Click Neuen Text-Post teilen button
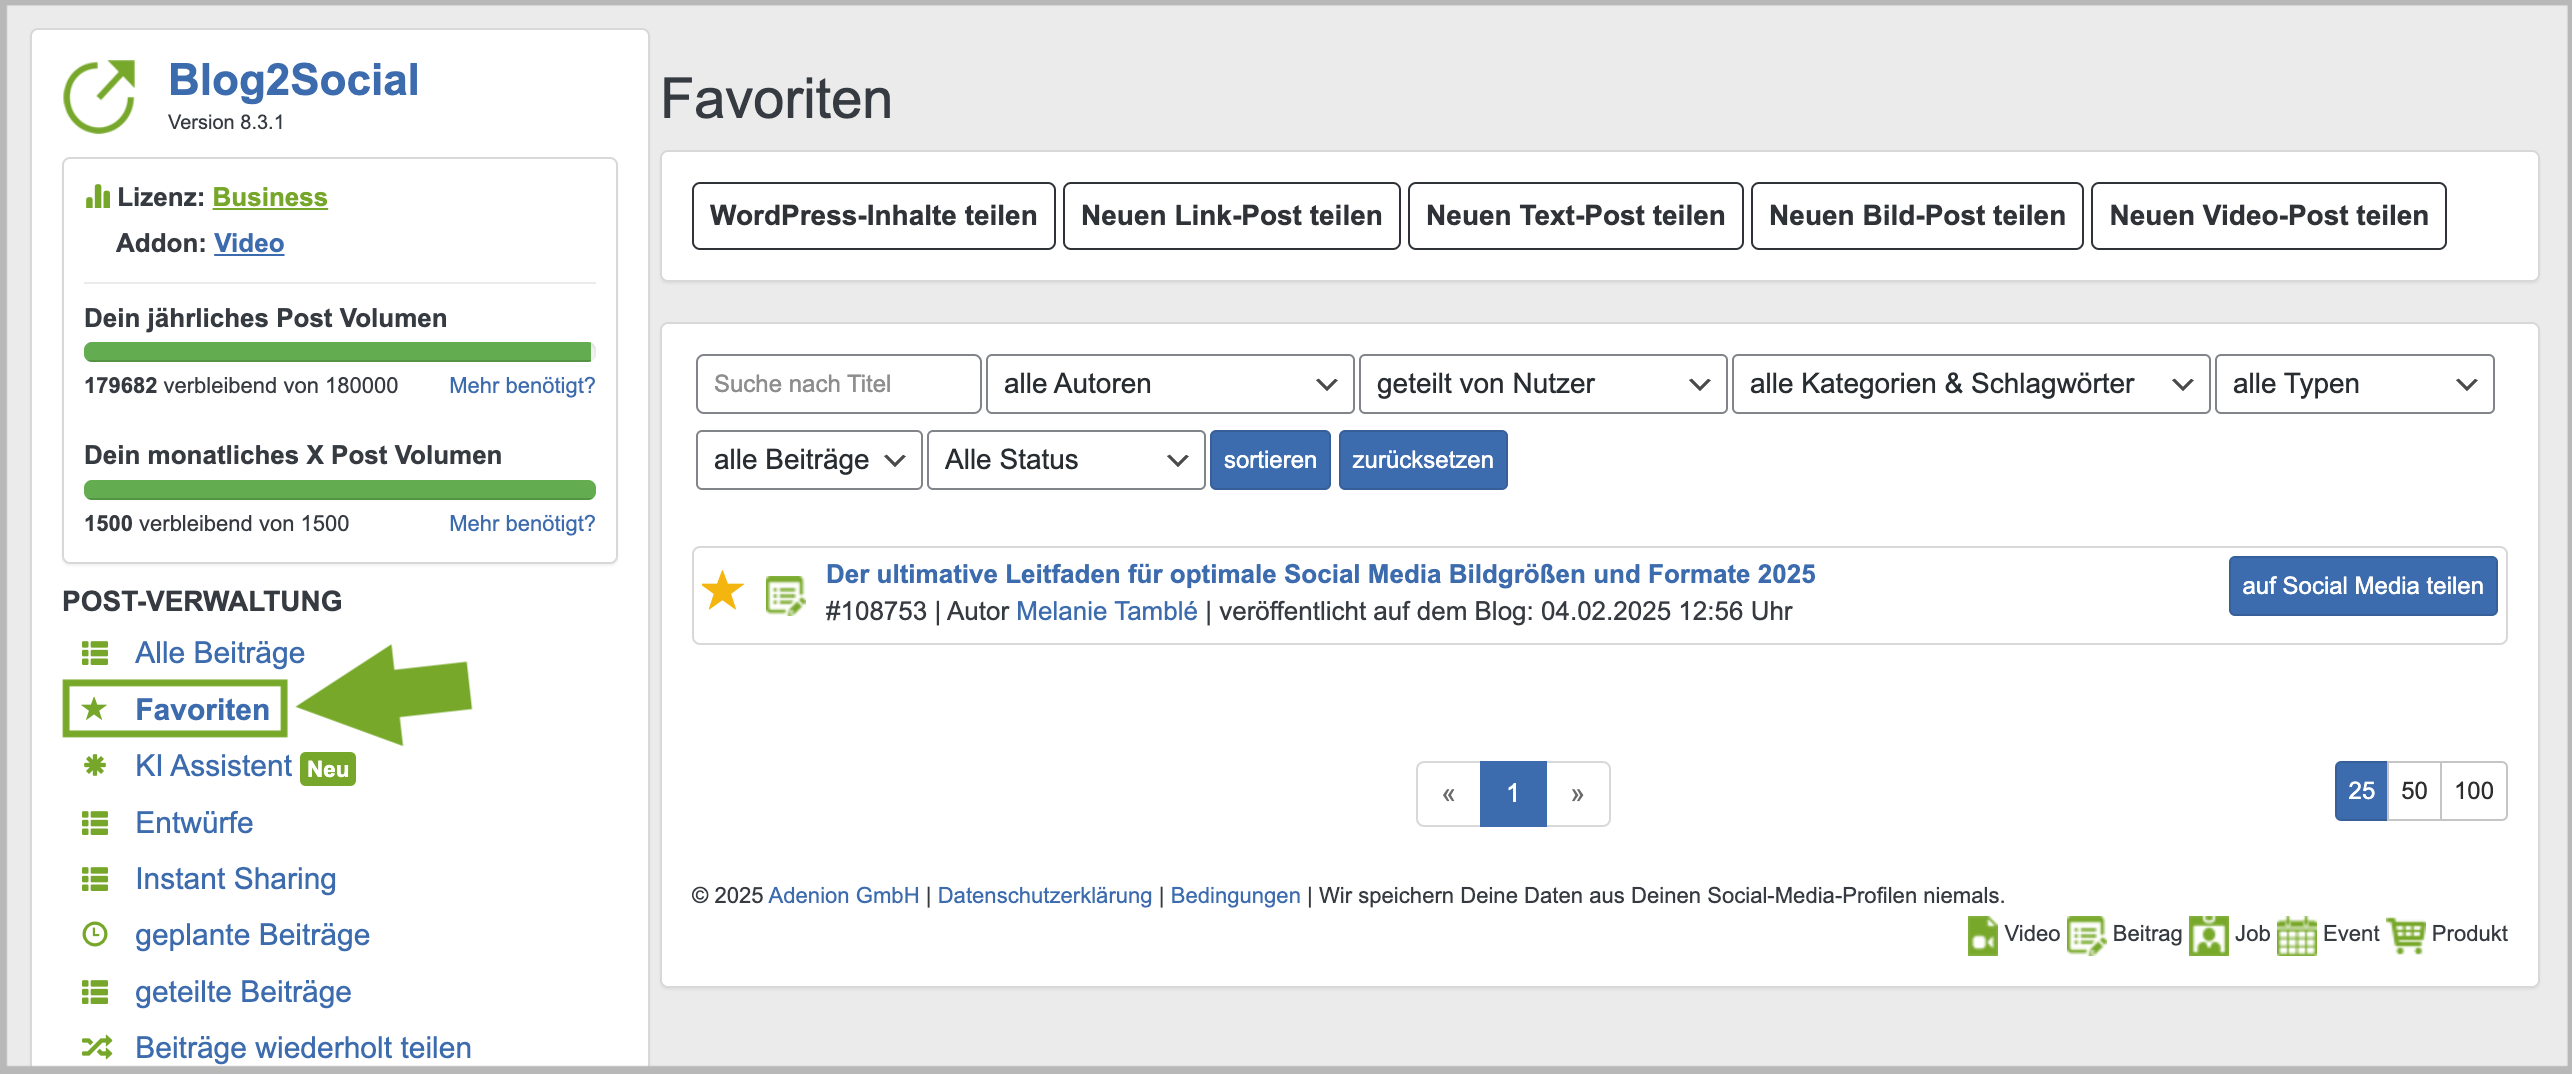2572x1074 pixels. click(1575, 216)
